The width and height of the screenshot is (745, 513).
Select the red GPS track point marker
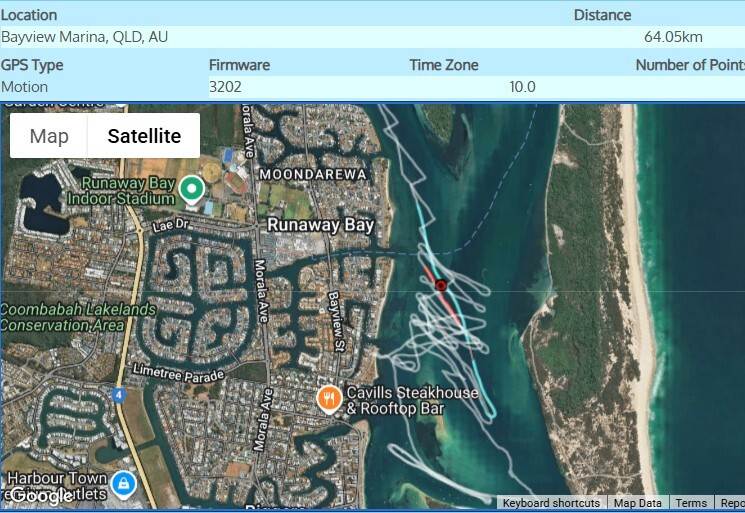[441, 285]
